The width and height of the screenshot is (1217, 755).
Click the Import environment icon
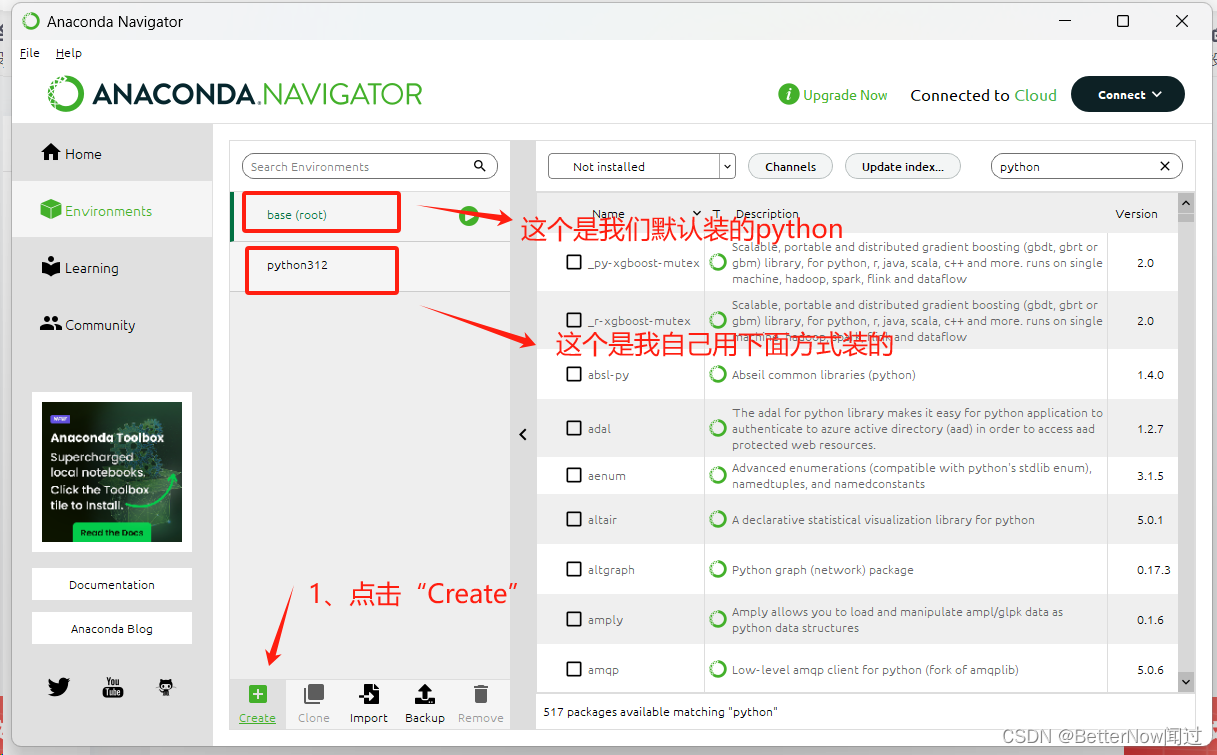click(x=369, y=694)
